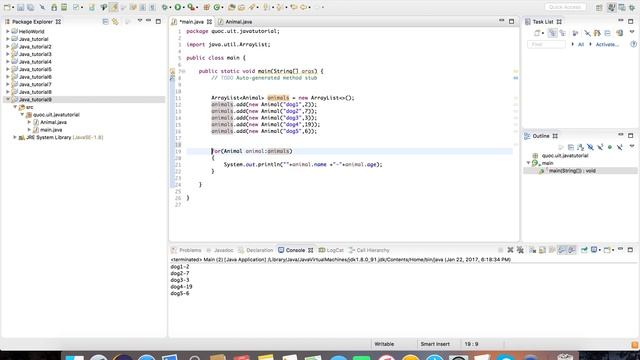Screen dimensions: 640x360
Task: Toggle Hide Static Members in Outline
Action: pos(600,147)
